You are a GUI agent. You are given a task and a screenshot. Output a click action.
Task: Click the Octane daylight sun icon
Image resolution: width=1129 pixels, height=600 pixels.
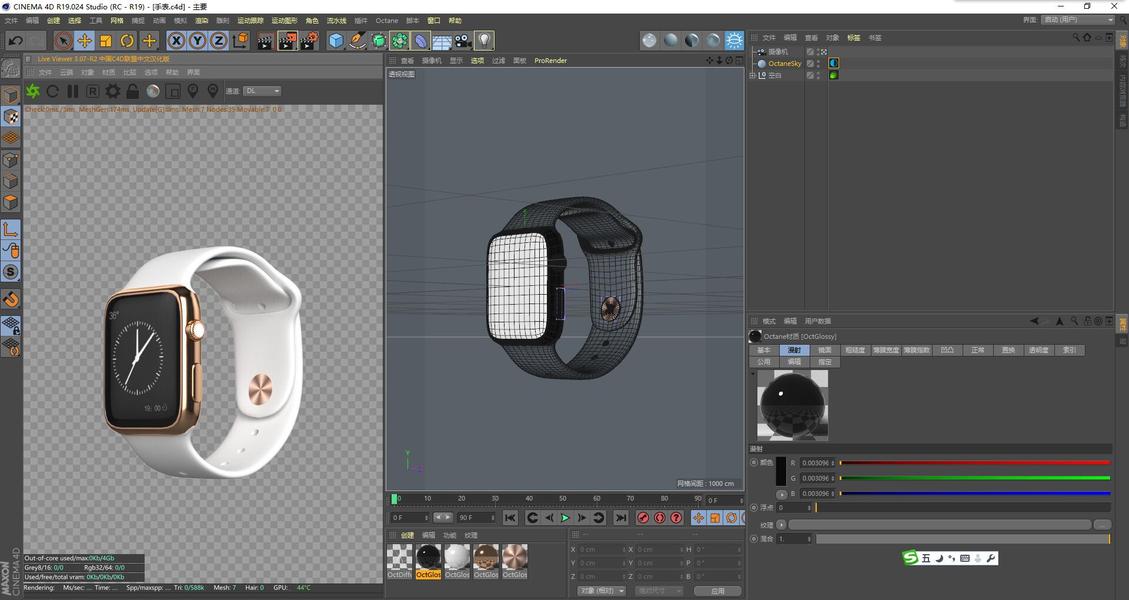point(734,40)
